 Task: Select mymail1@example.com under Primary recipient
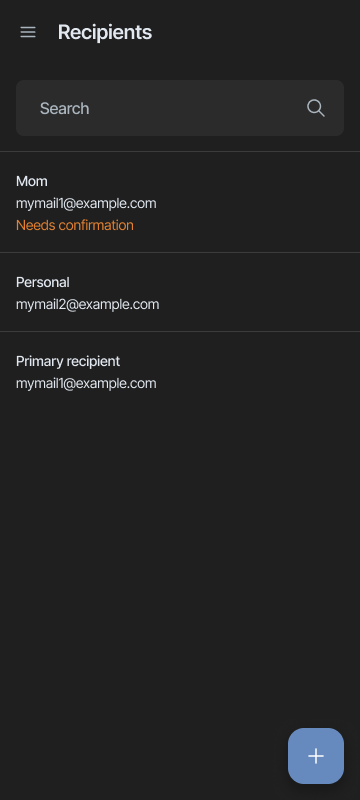tap(86, 383)
